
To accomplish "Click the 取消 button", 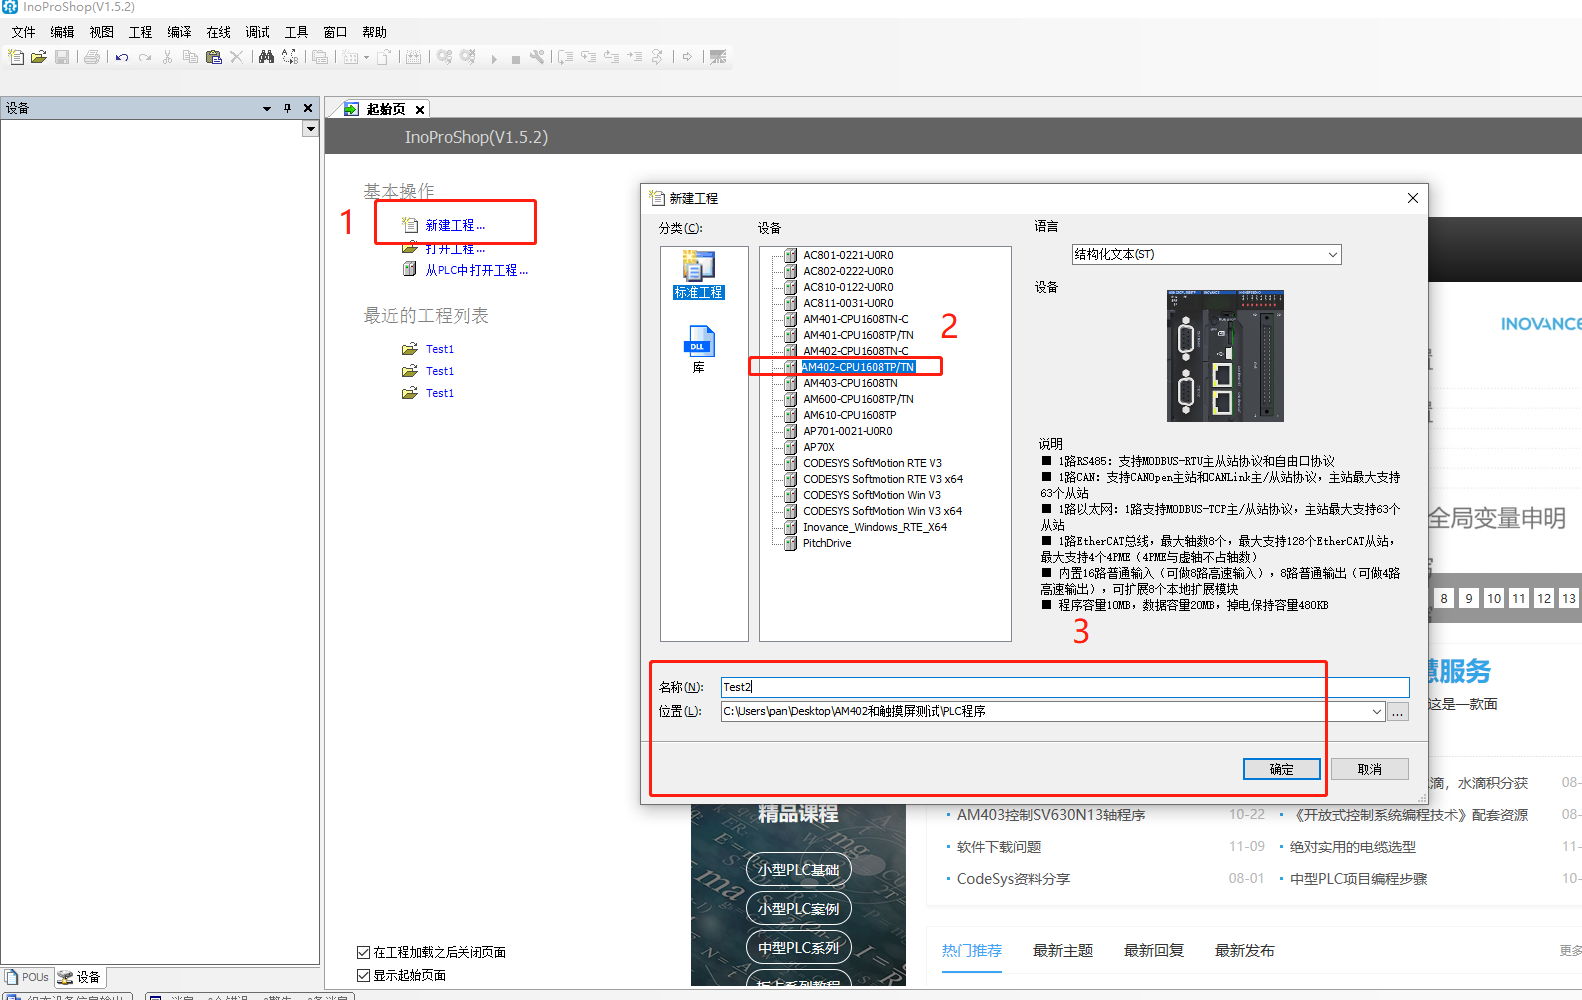I will click(1369, 769).
